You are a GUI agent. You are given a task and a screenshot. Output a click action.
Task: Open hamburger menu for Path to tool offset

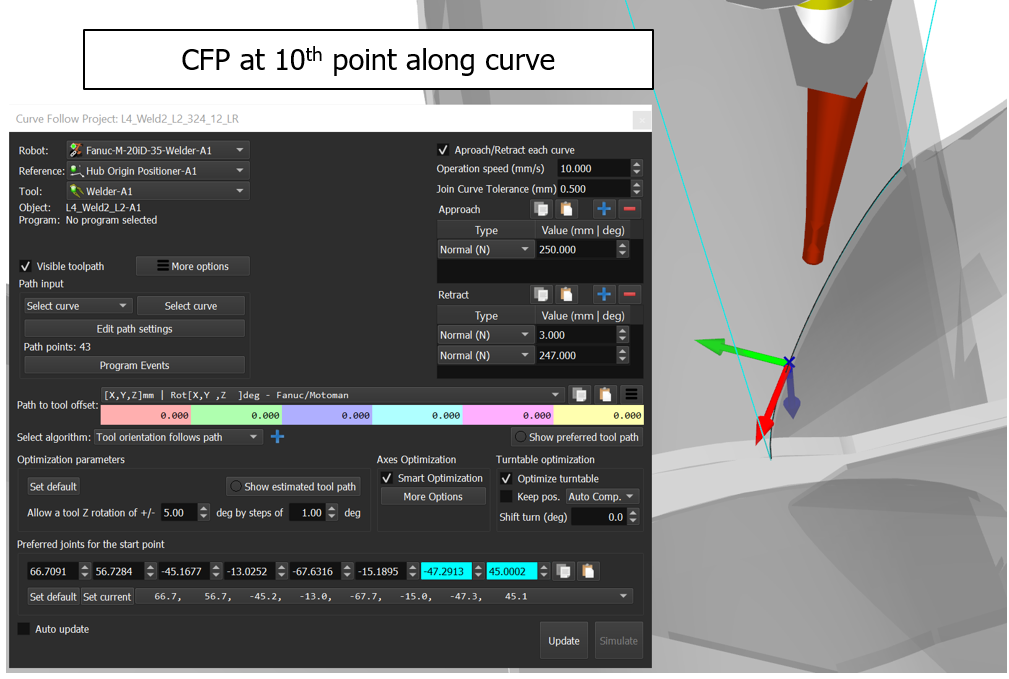click(x=632, y=394)
